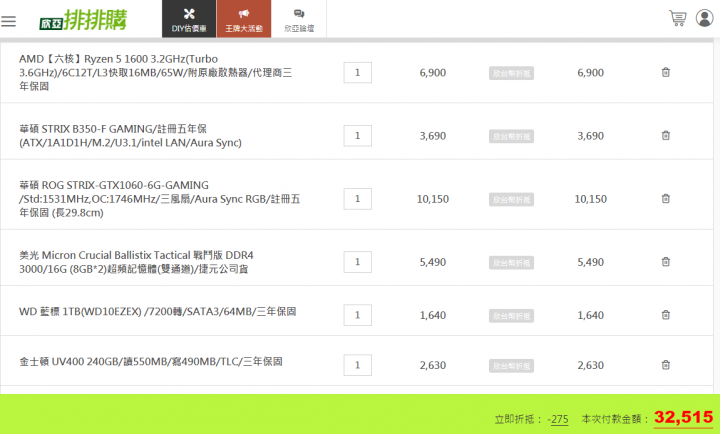The width and height of the screenshot is (720, 434).
Task: Select the 華碩 ROG STRIX-GTX1060-6G-GAMING name
Action: pos(159,199)
